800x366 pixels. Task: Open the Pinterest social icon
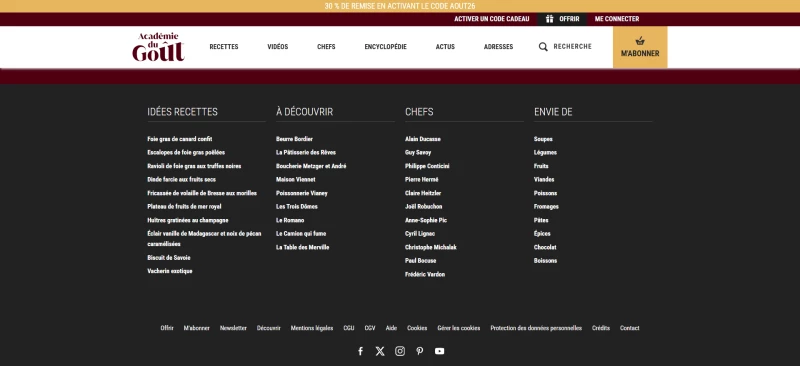pos(419,351)
